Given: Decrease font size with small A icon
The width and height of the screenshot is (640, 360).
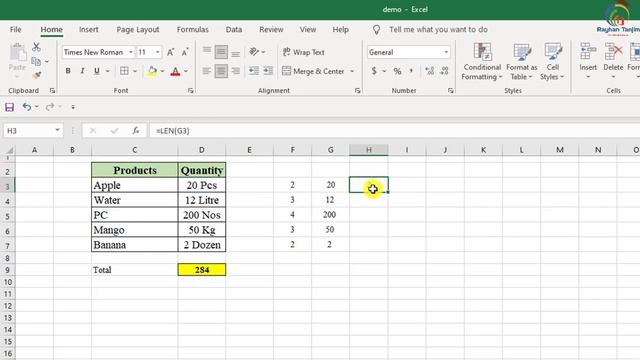Looking at the screenshot, I should point(185,52).
